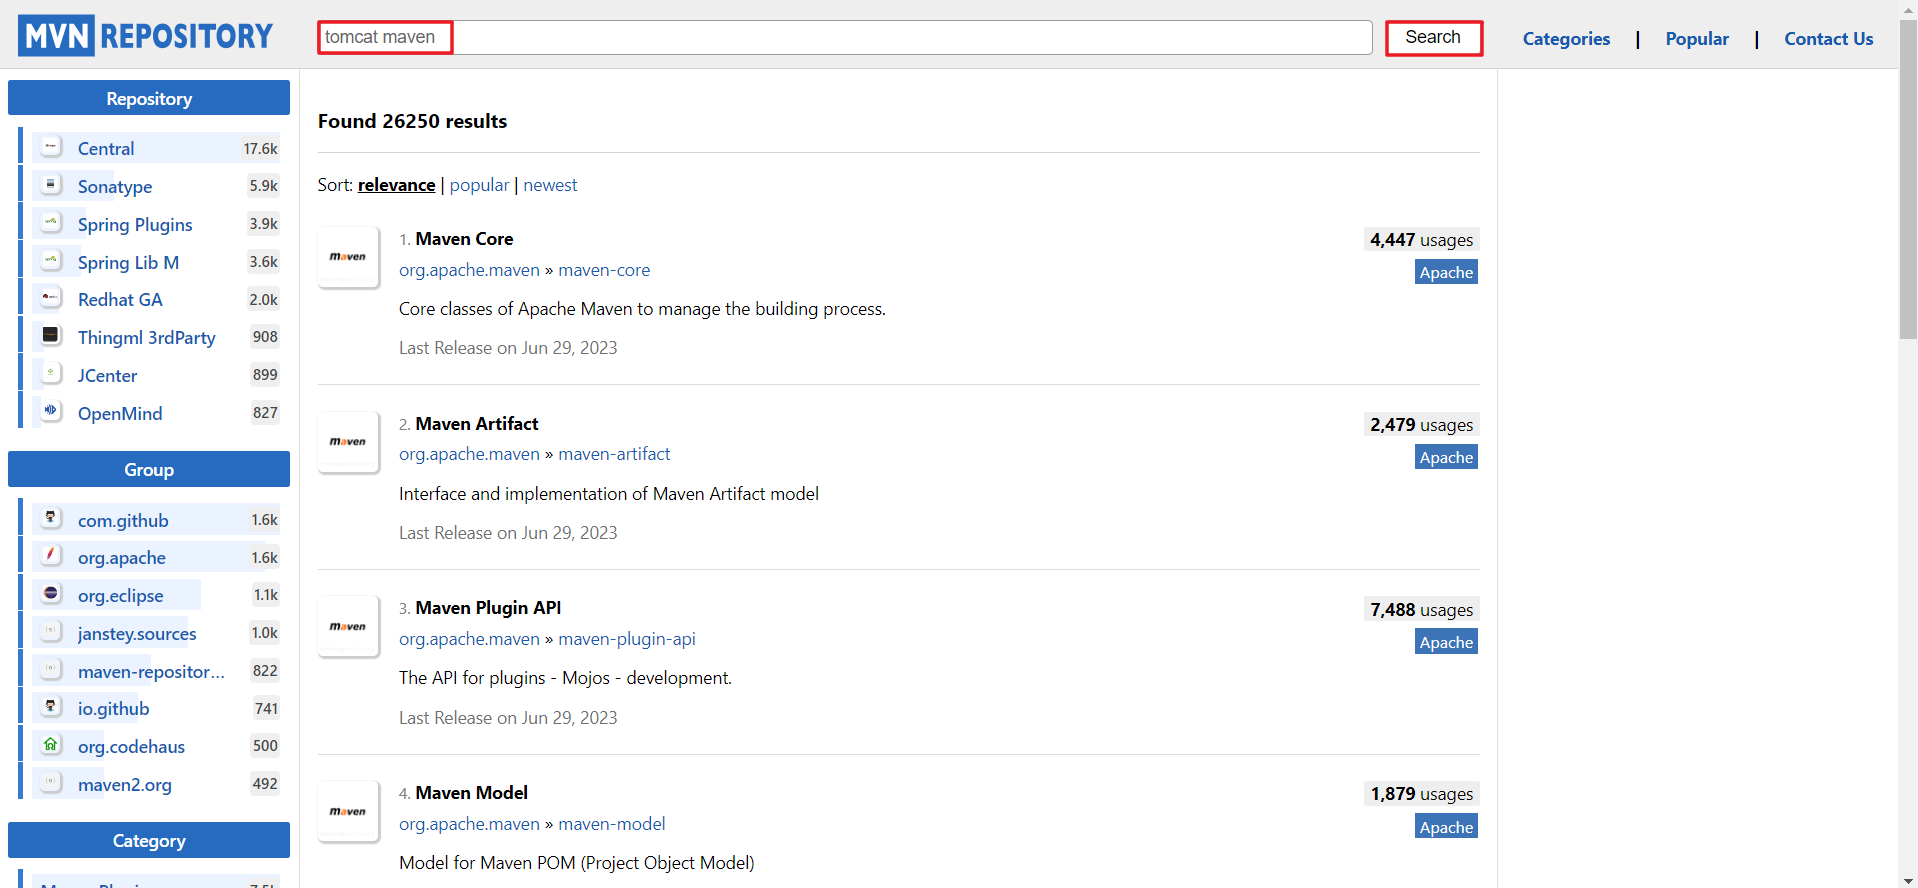Image resolution: width=1918 pixels, height=888 pixels.
Task: Sort results by newest
Action: 550,185
